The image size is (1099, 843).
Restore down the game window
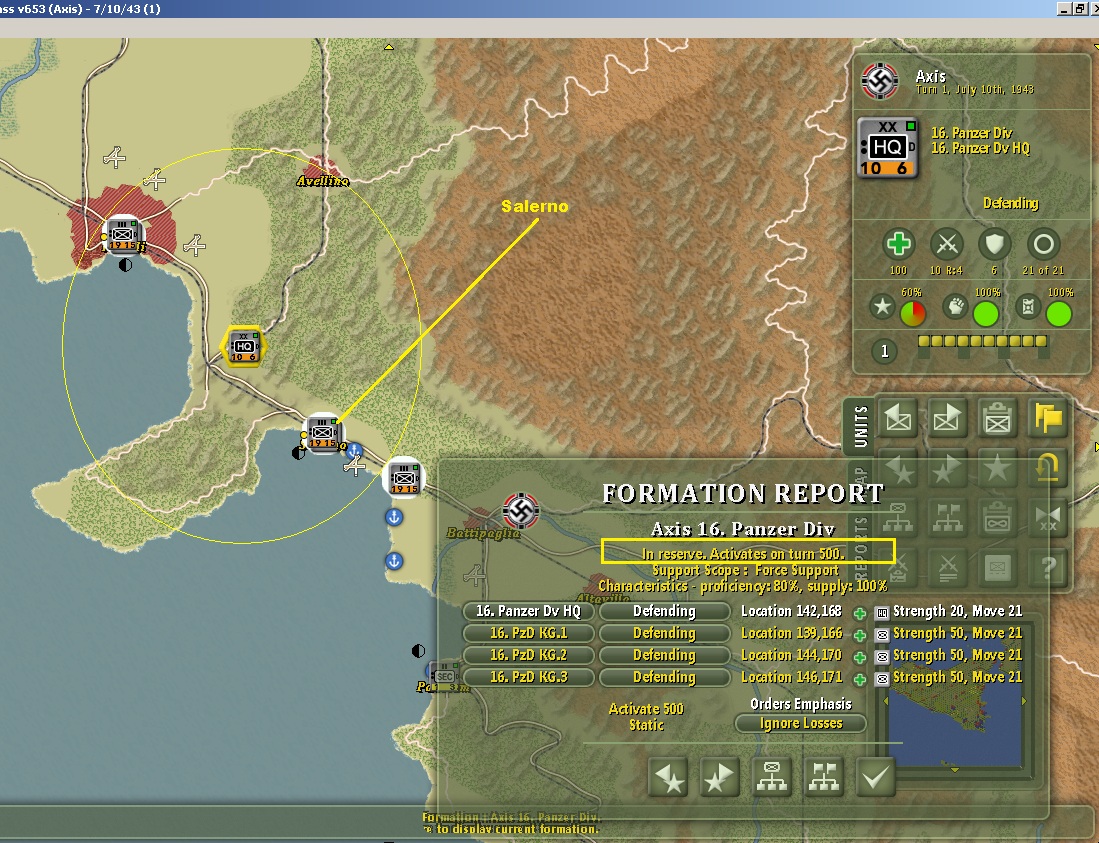tap(1080, 8)
